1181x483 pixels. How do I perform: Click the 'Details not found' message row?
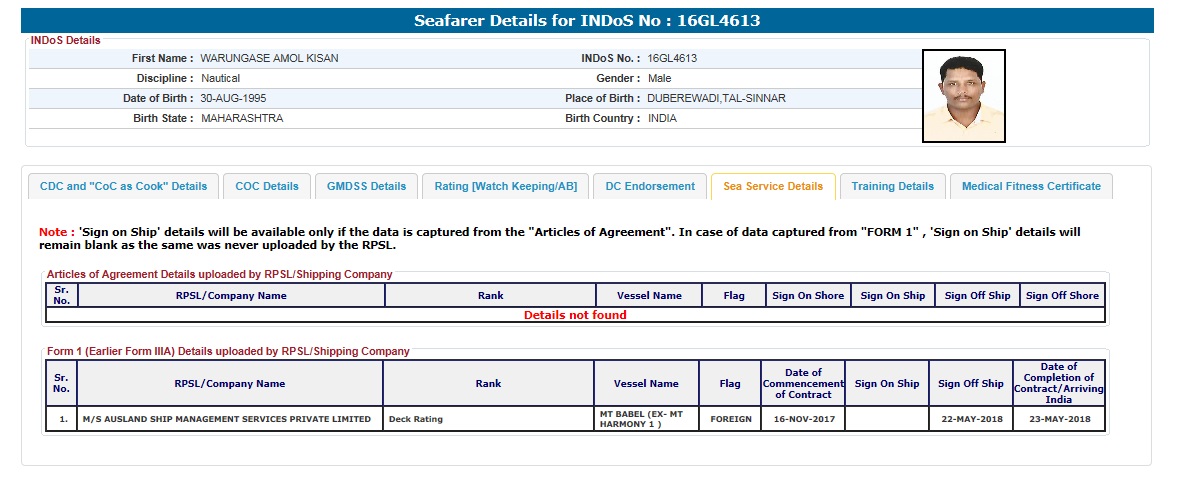[x=575, y=315]
